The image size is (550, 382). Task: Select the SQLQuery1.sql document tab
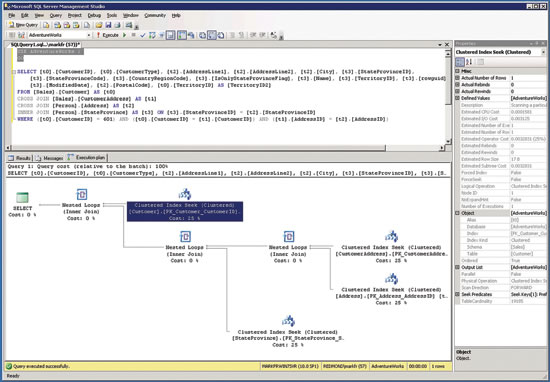[x=45, y=45]
